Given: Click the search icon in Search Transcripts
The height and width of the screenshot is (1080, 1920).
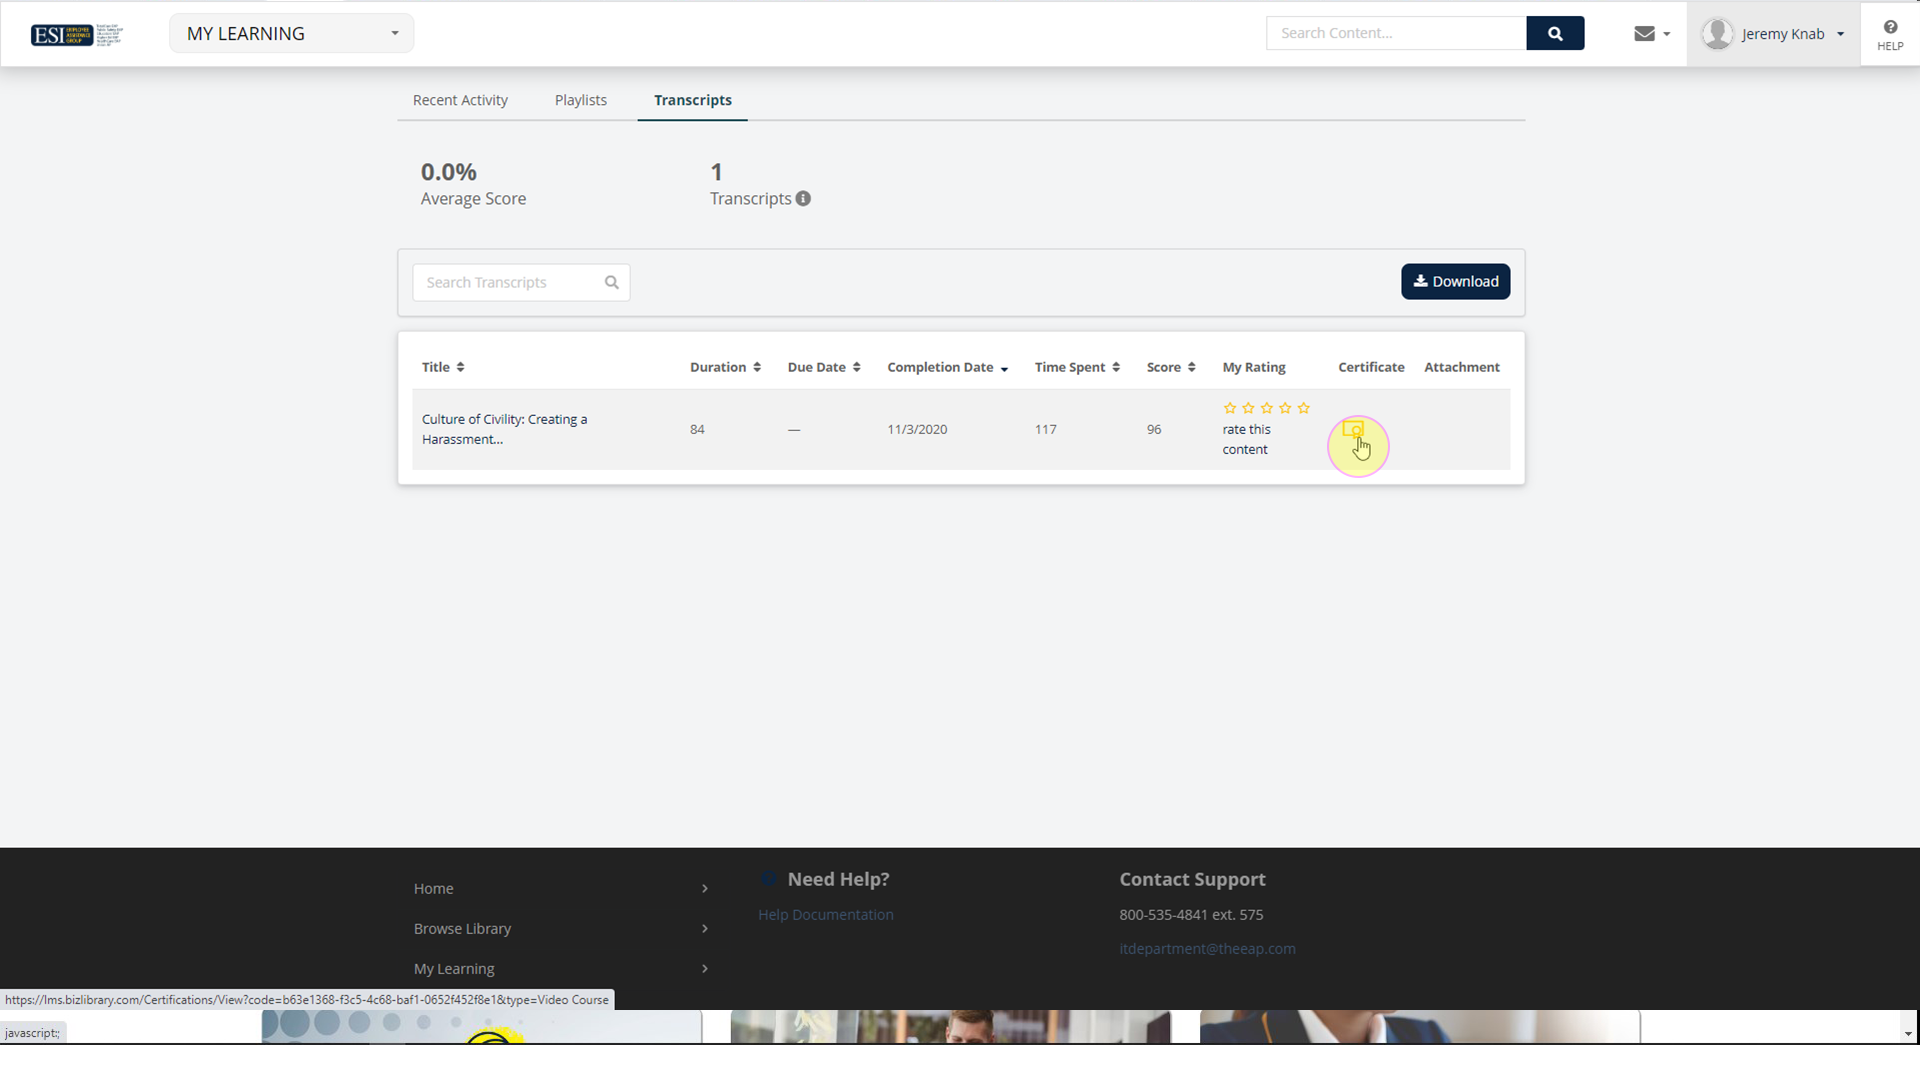Looking at the screenshot, I should [x=611, y=282].
